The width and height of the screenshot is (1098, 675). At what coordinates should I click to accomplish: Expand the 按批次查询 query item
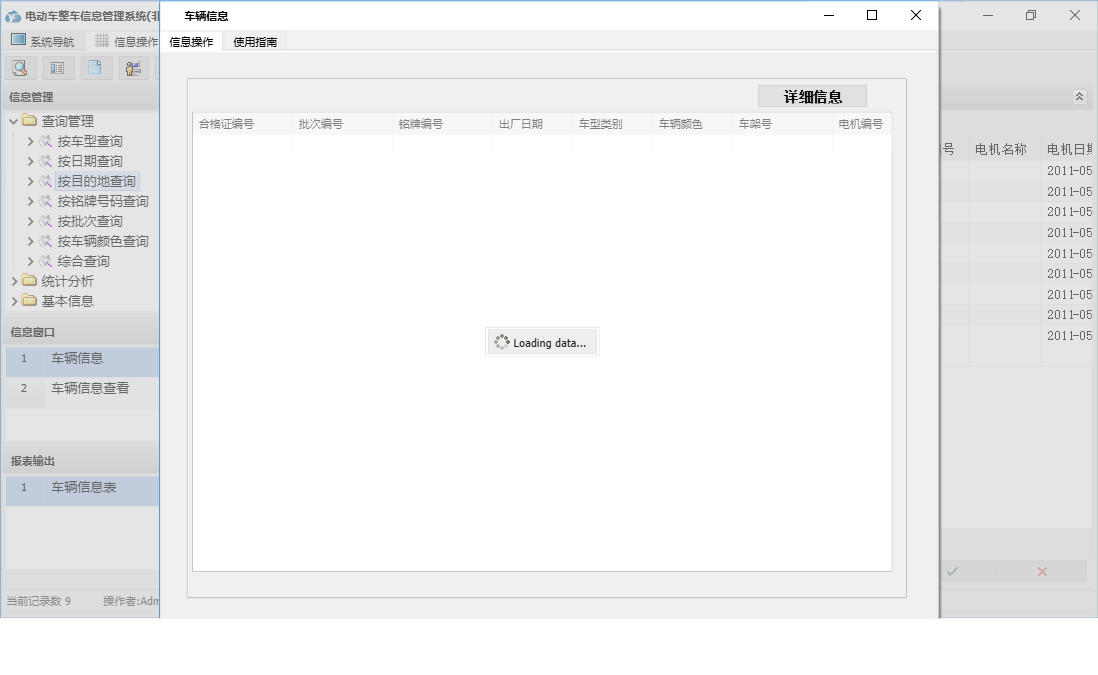pos(30,220)
